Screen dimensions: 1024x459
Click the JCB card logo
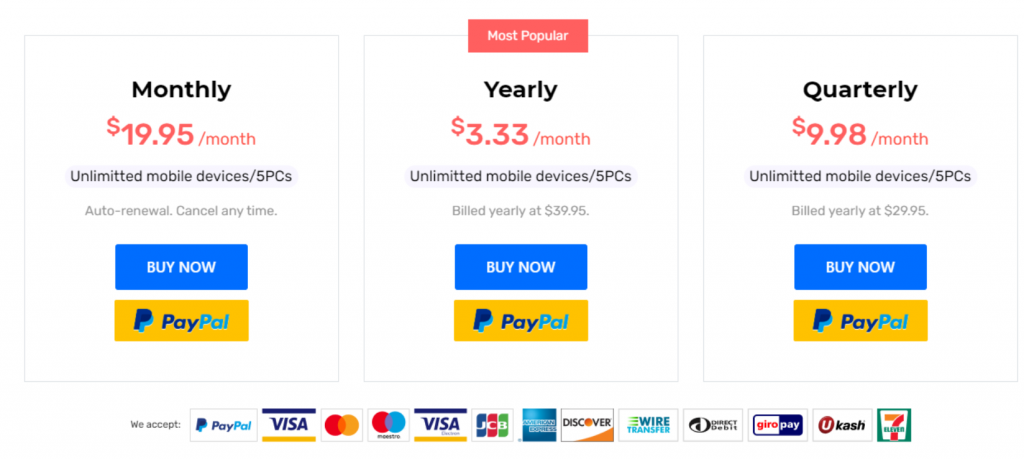pos(493,425)
